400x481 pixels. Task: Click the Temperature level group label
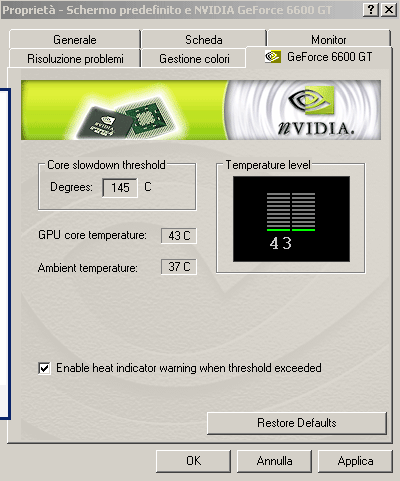268,165
